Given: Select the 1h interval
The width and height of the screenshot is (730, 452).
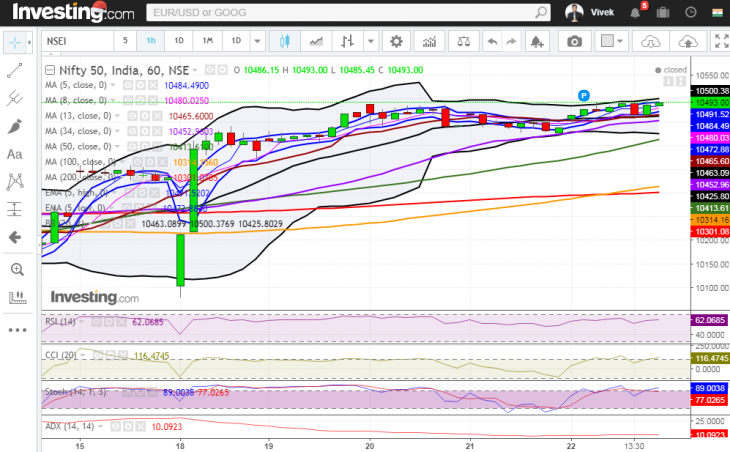Looking at the screenshot, I should coord(151,41).
